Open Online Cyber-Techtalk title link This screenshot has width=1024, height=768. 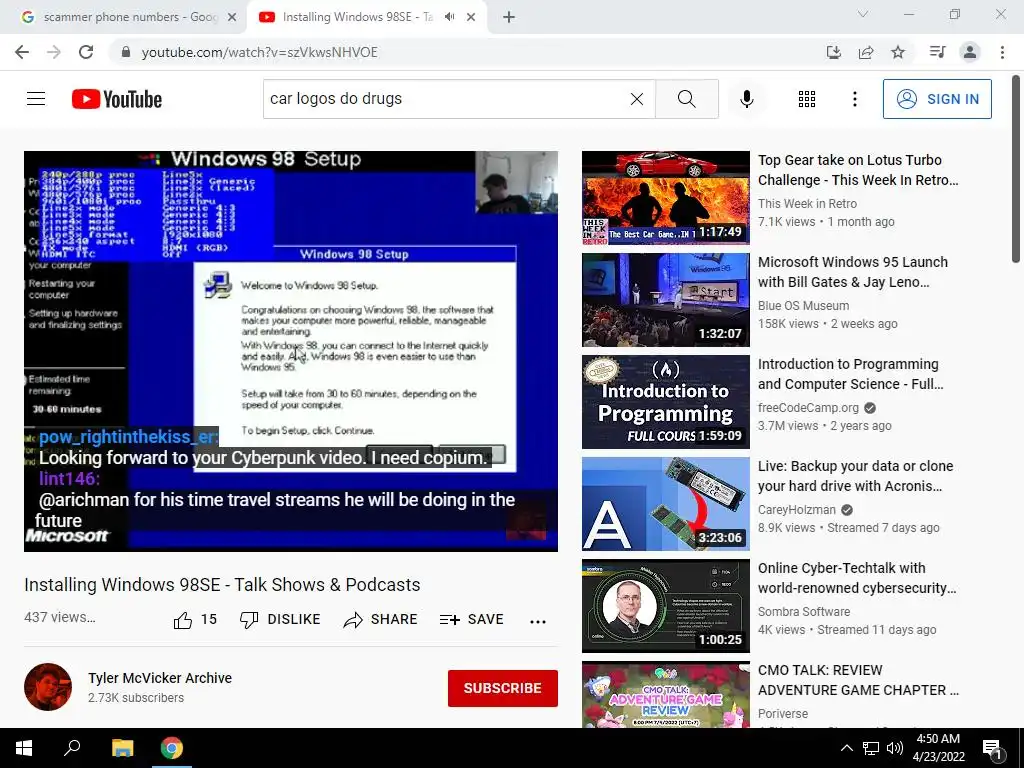coord(857,577)
